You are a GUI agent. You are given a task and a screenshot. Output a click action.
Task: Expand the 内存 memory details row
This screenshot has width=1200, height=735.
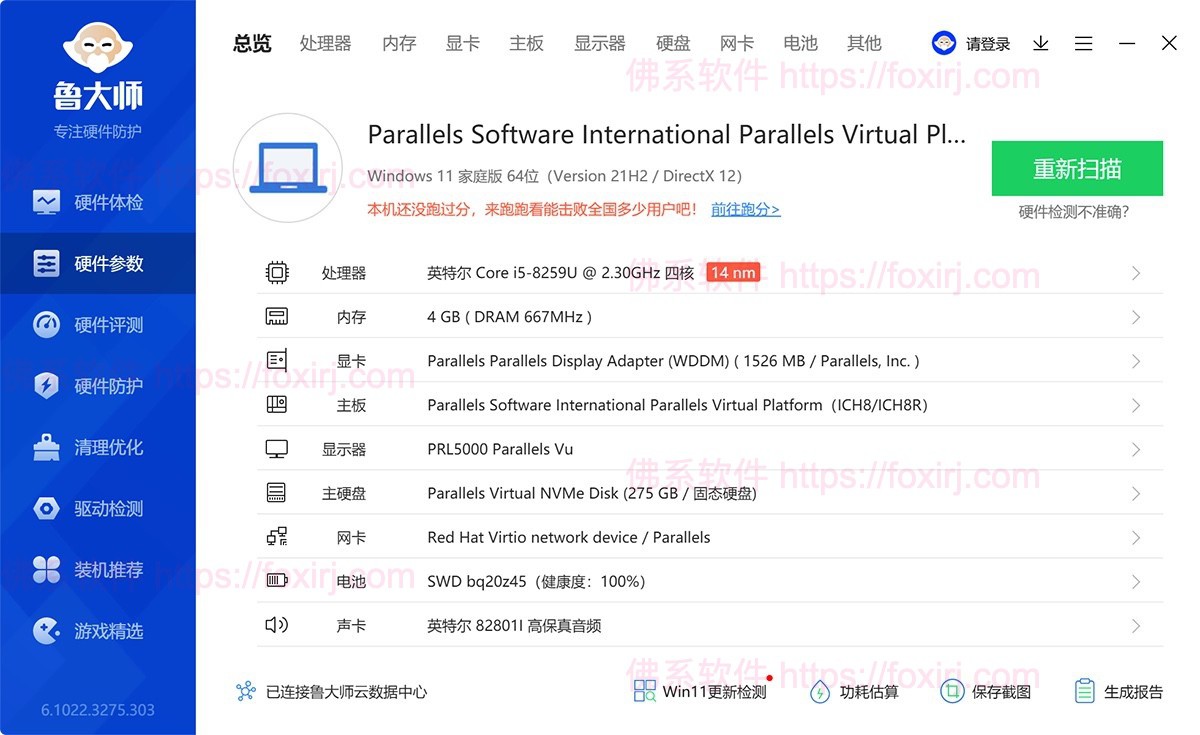pos(1135,316)
